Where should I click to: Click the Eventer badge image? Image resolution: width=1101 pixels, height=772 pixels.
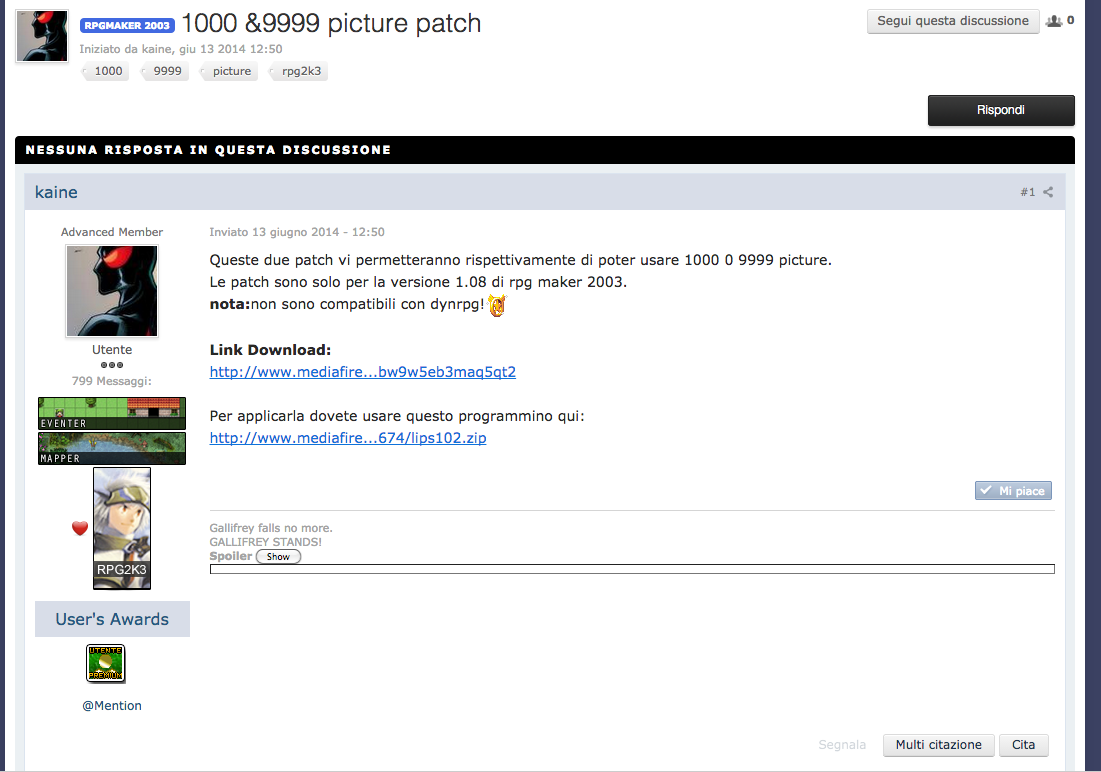(112, 413)
